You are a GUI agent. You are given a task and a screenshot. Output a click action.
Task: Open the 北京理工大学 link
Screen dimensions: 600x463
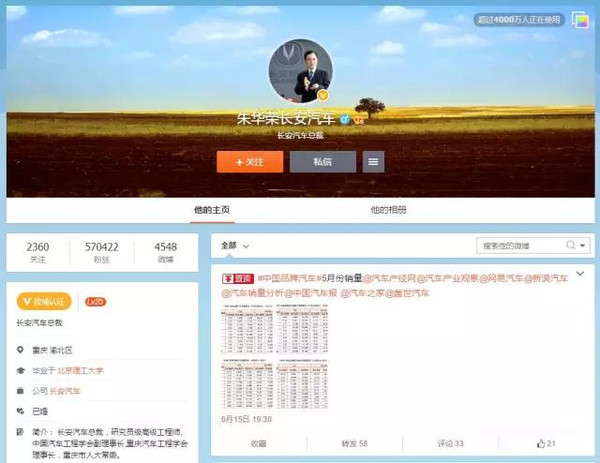point(80,370)
